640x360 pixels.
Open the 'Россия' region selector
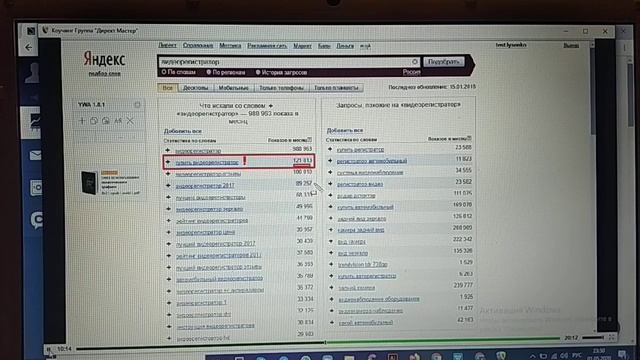[411, 72]
